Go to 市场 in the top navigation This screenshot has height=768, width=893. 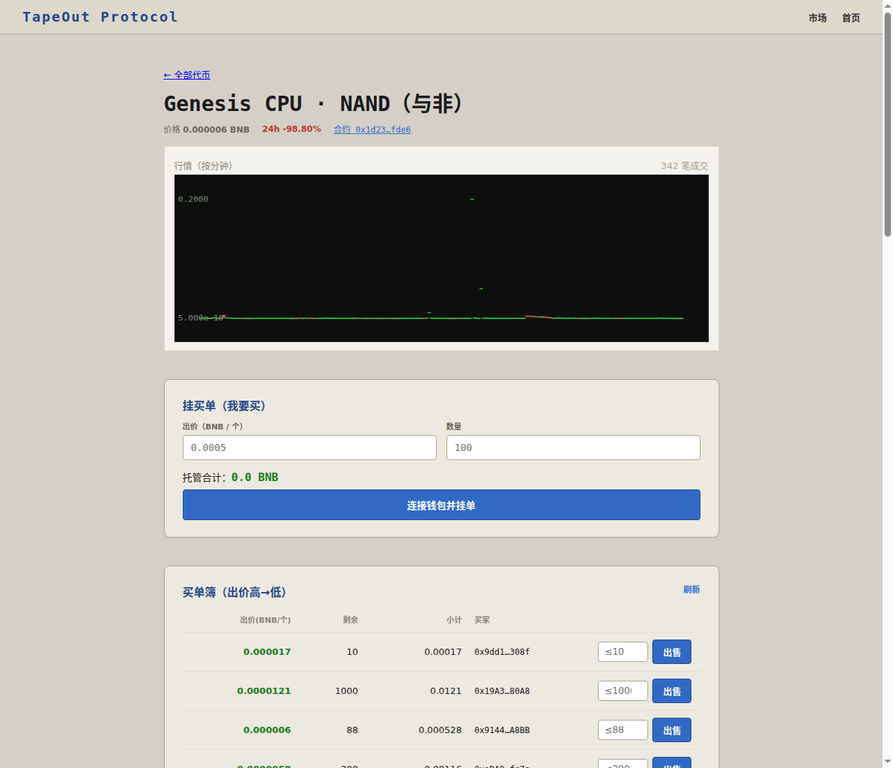click(817, 18)
